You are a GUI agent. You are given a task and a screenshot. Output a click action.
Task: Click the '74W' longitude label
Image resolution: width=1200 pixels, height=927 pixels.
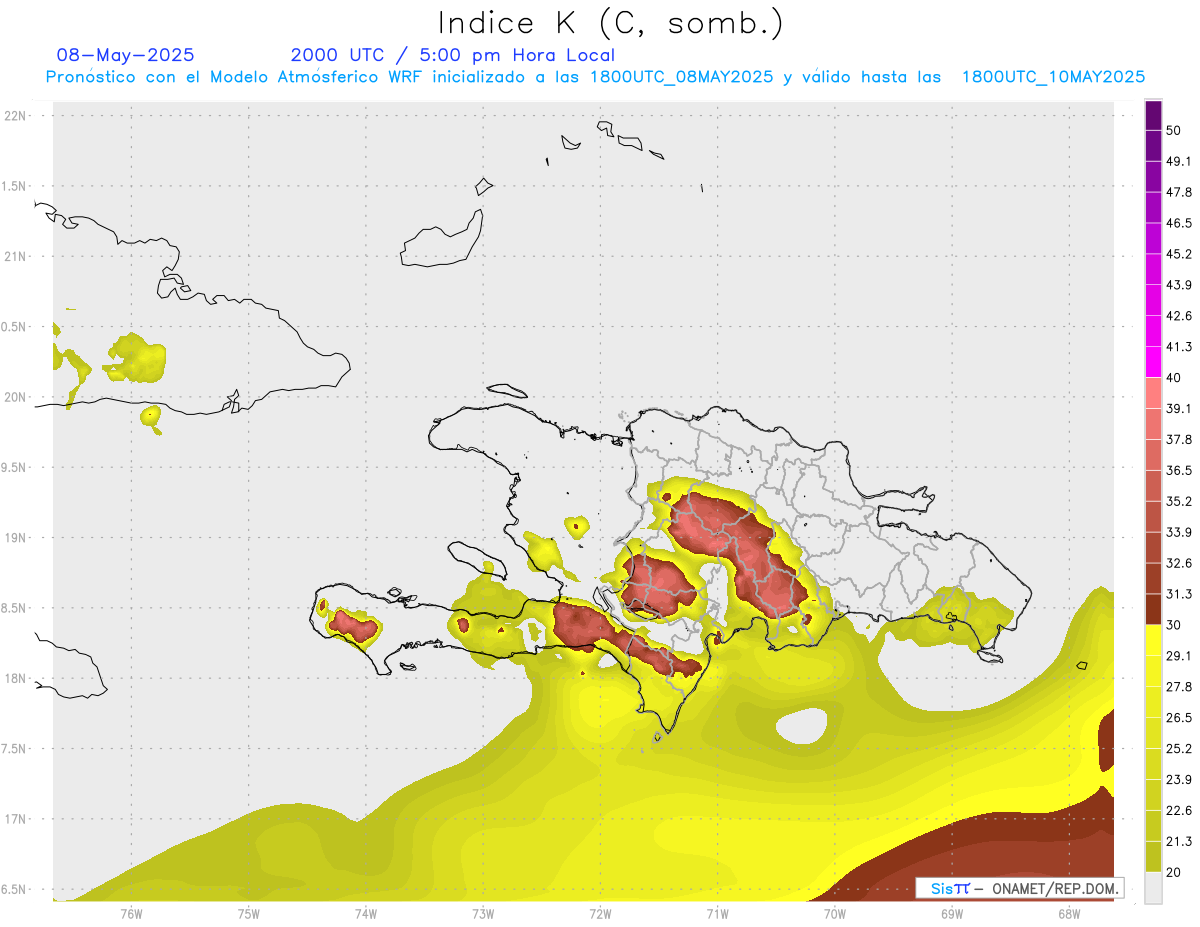click(x=366, y=914)
